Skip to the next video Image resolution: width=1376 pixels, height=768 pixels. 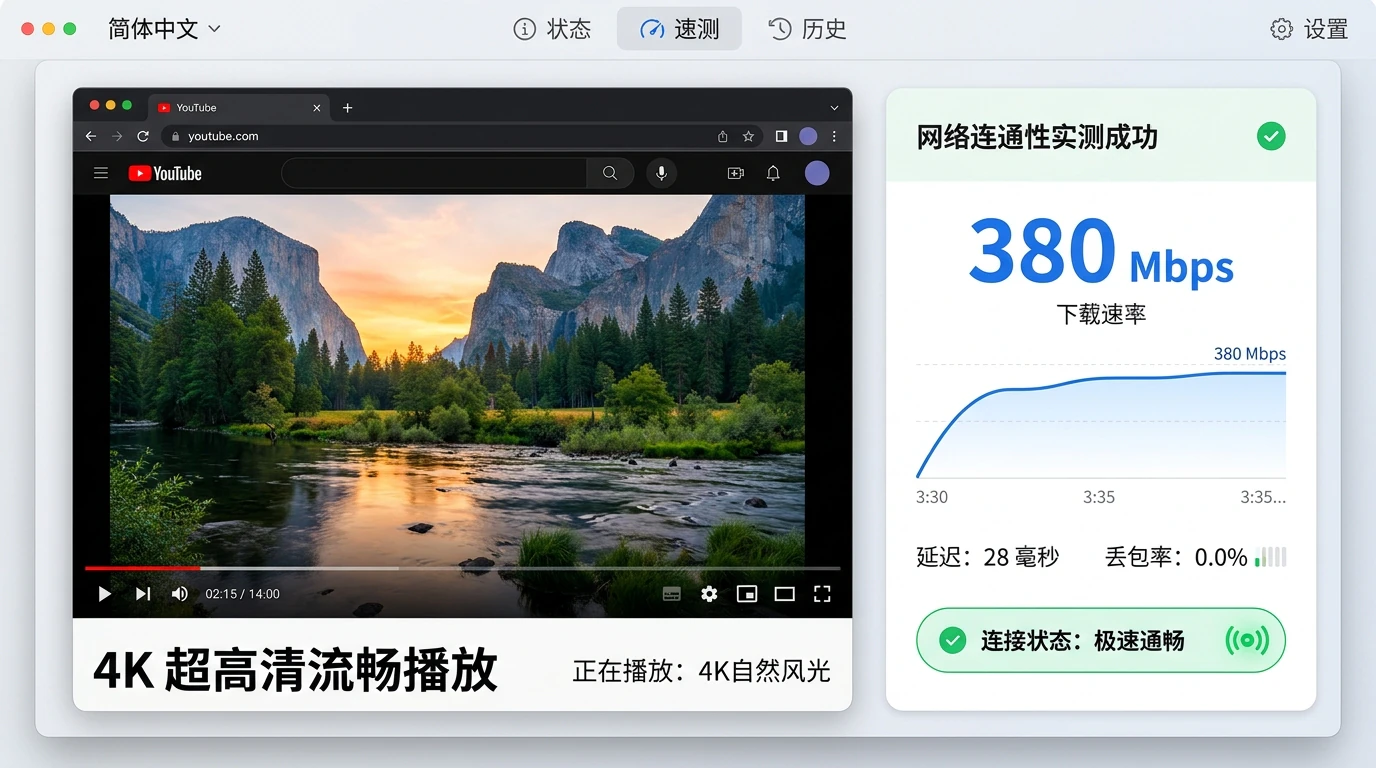pyautogui.click(x=143, y=594)
